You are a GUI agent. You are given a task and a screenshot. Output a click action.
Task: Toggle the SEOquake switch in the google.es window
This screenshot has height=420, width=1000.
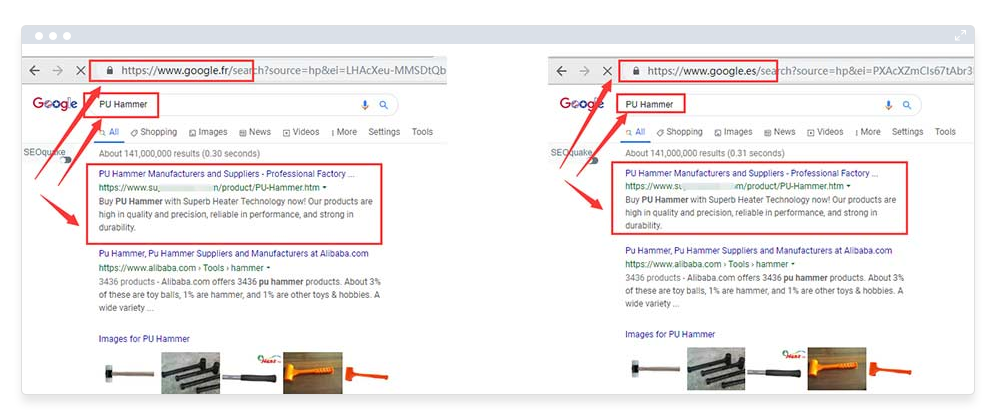tap(591, 160)
